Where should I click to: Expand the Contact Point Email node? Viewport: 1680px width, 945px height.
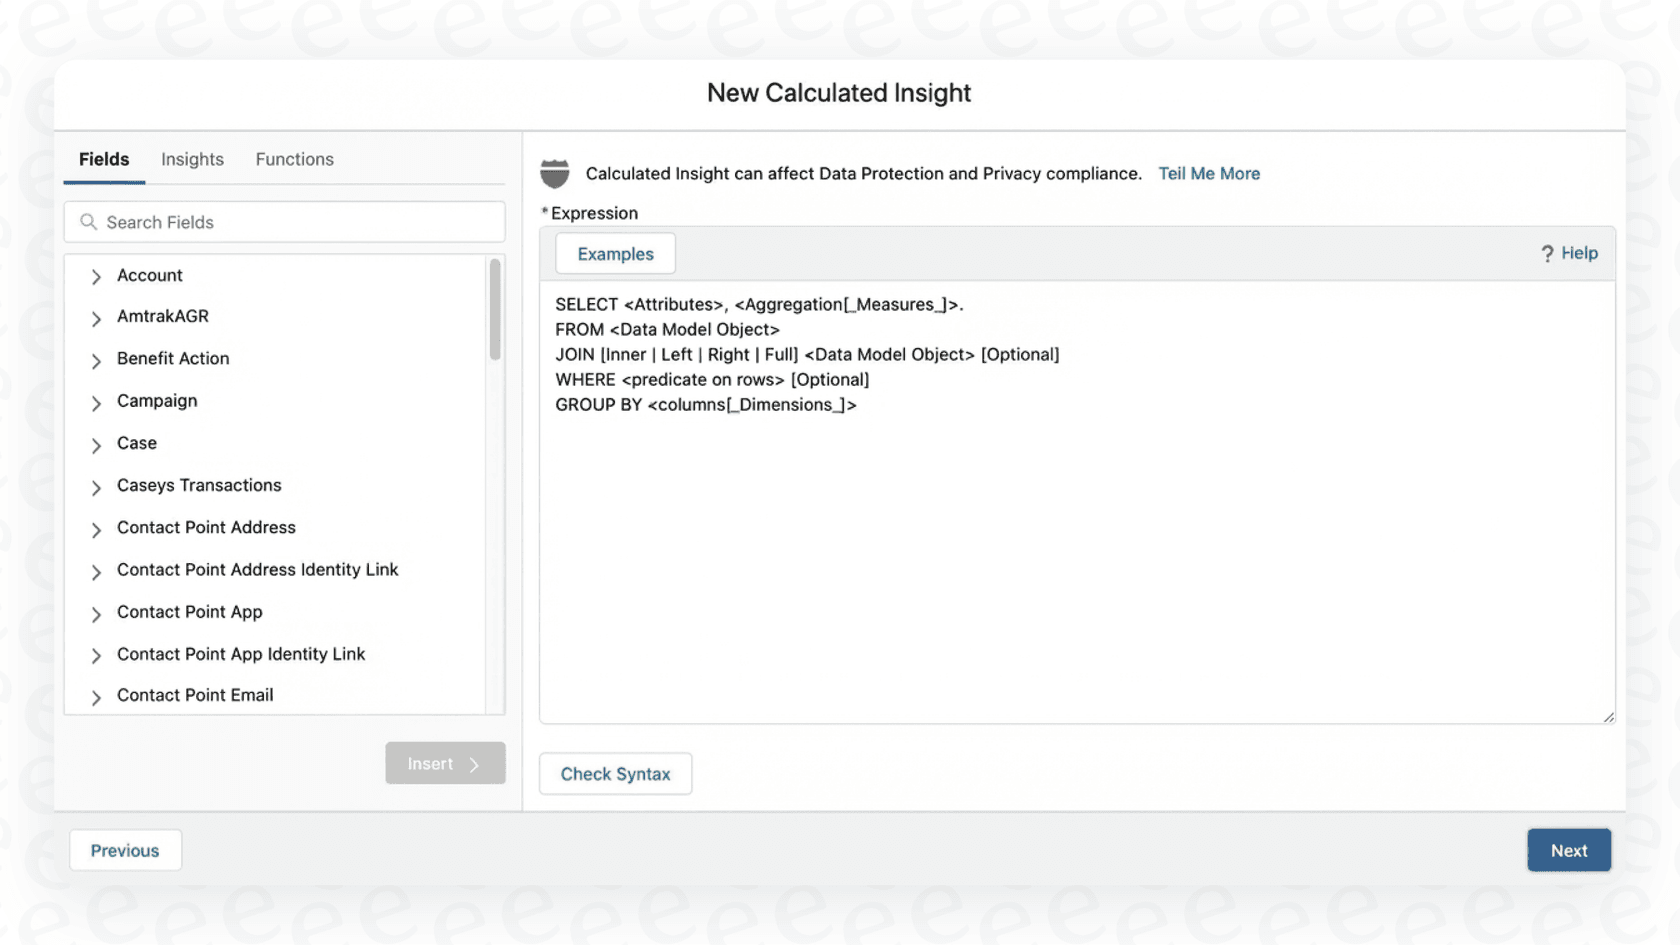click(95, 697)
